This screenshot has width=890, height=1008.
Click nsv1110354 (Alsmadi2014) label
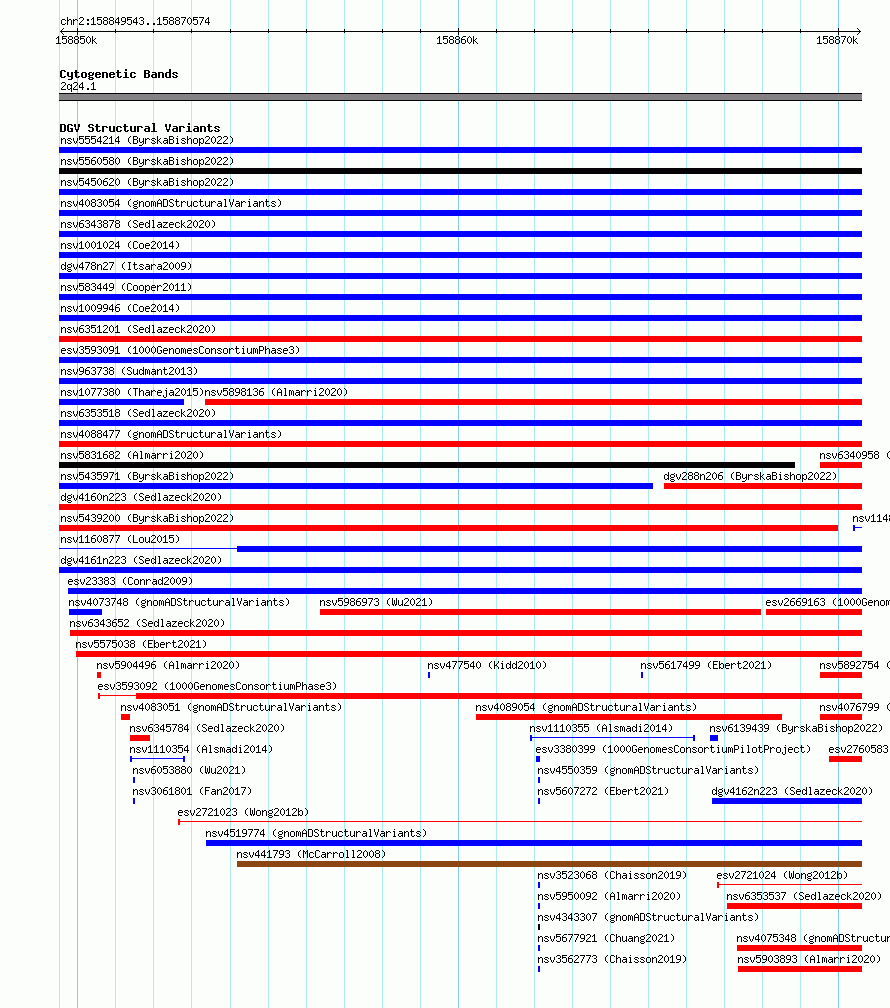pyautogui.click(x=201, y=749)
